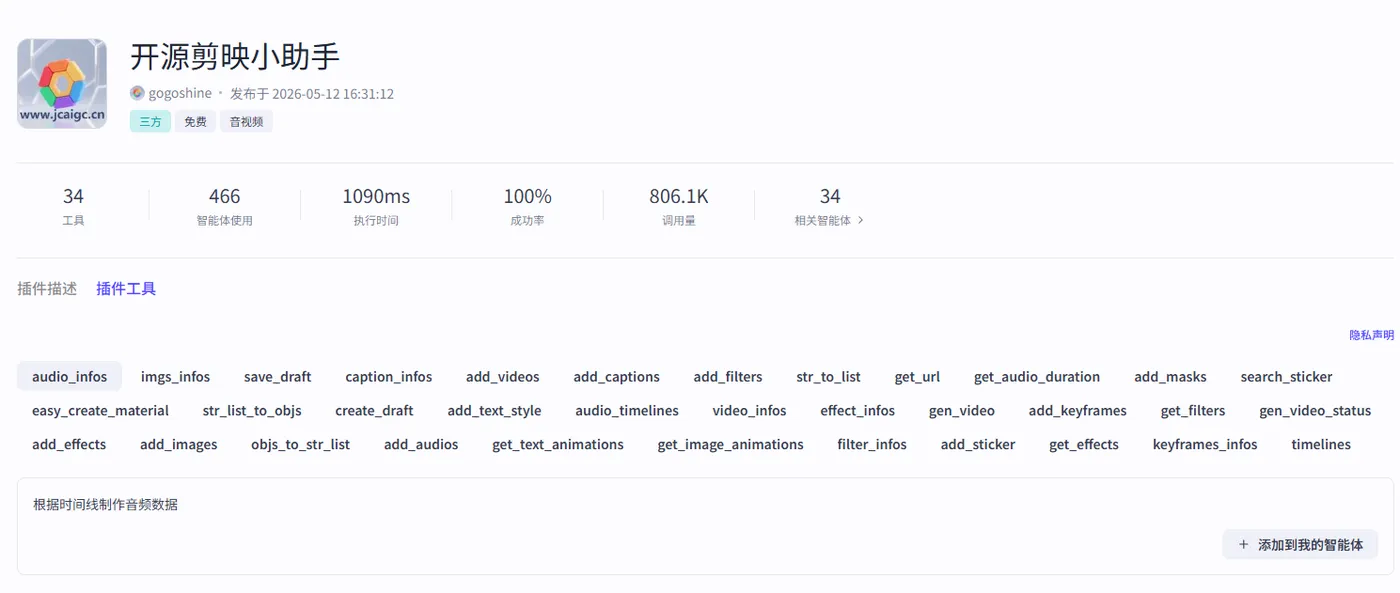Select the str_list_to_objs tool
This screenshot has width=1400, height=593.
(x=252, y=411)
